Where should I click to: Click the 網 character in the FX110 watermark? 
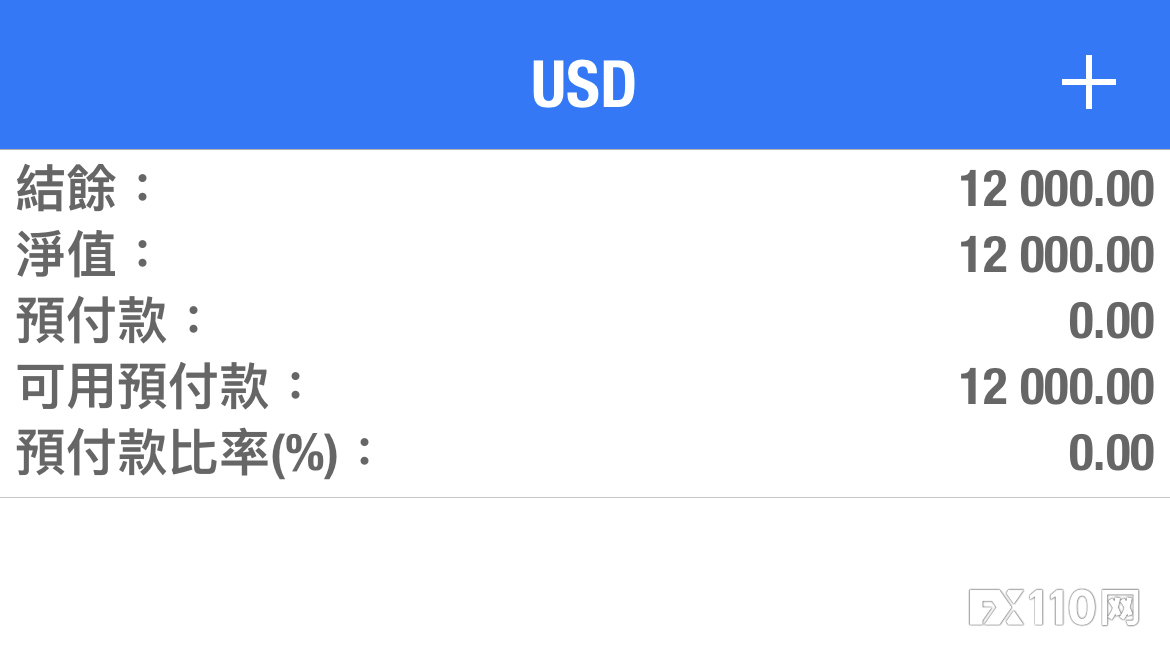[1119, 607]
